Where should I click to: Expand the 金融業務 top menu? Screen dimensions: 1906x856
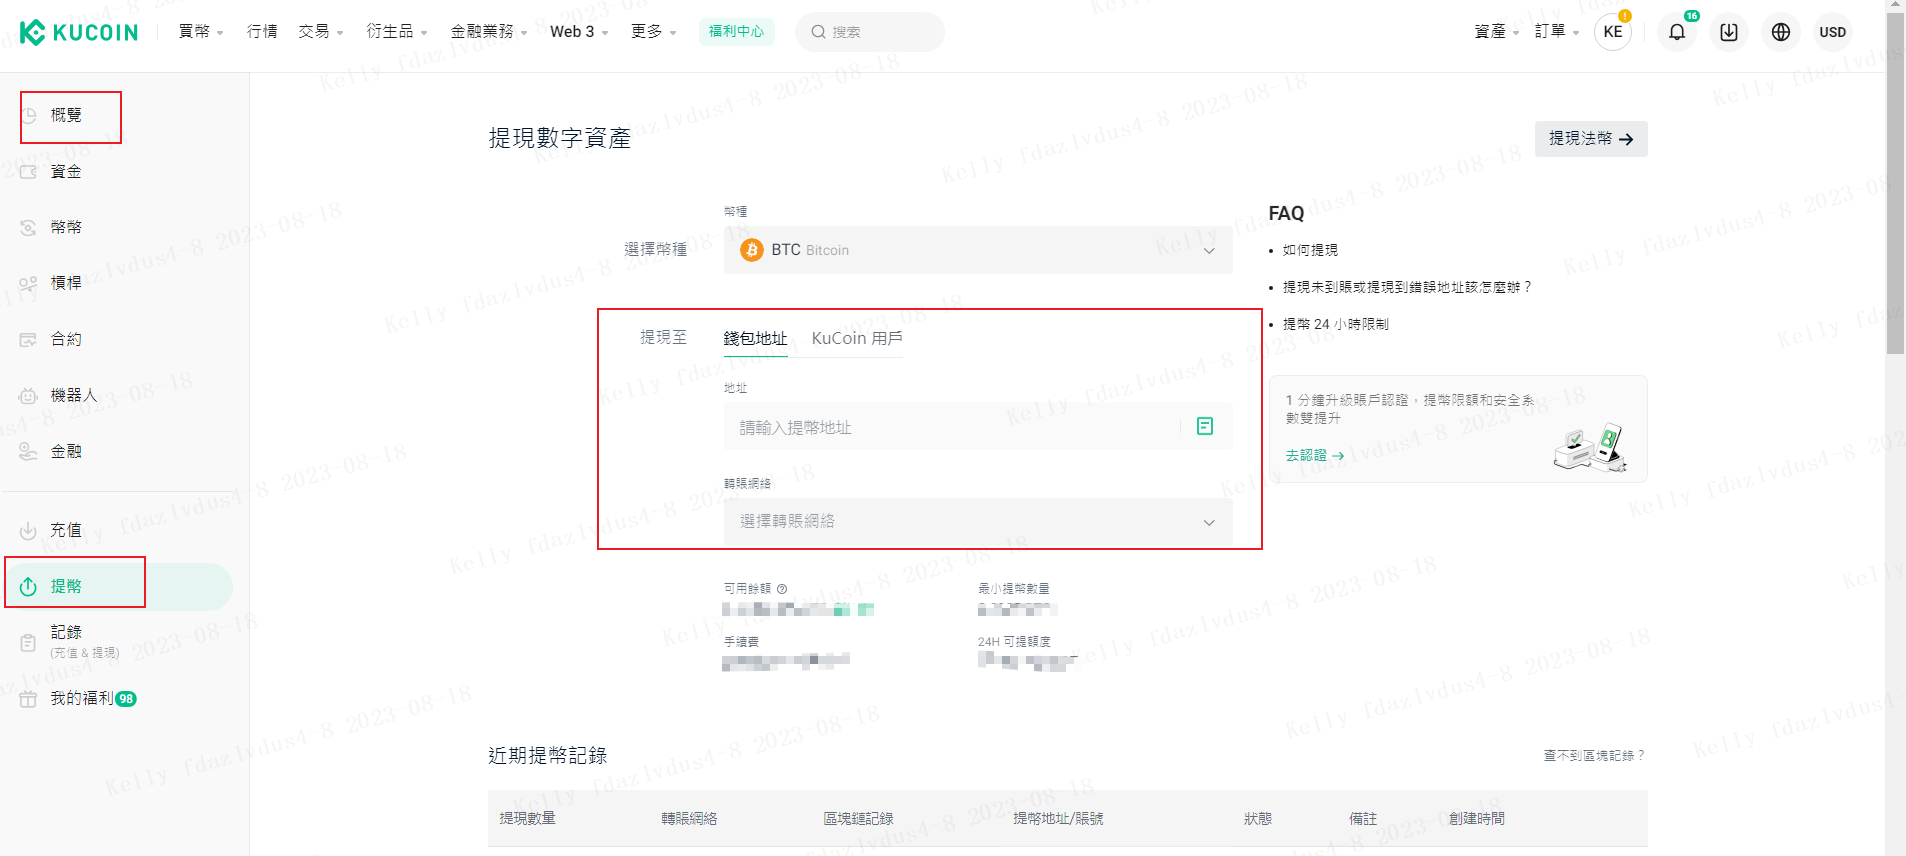[x=488, y=32]
